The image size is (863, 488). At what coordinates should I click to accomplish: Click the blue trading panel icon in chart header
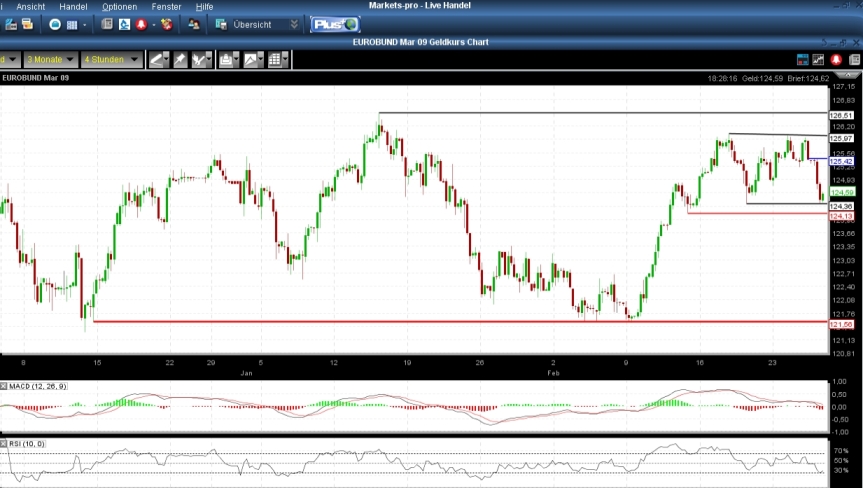[802, 60]
